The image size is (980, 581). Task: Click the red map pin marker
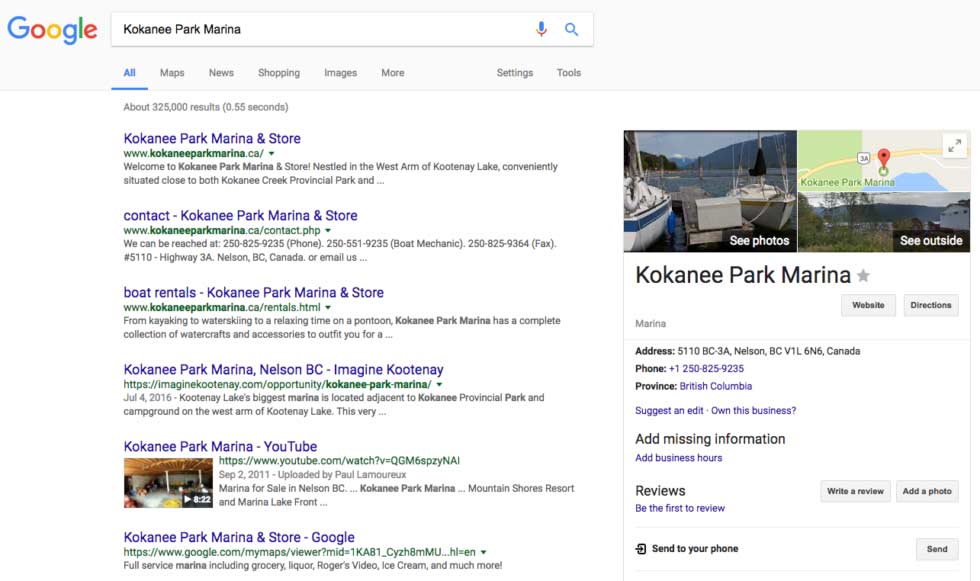[883, 159]
